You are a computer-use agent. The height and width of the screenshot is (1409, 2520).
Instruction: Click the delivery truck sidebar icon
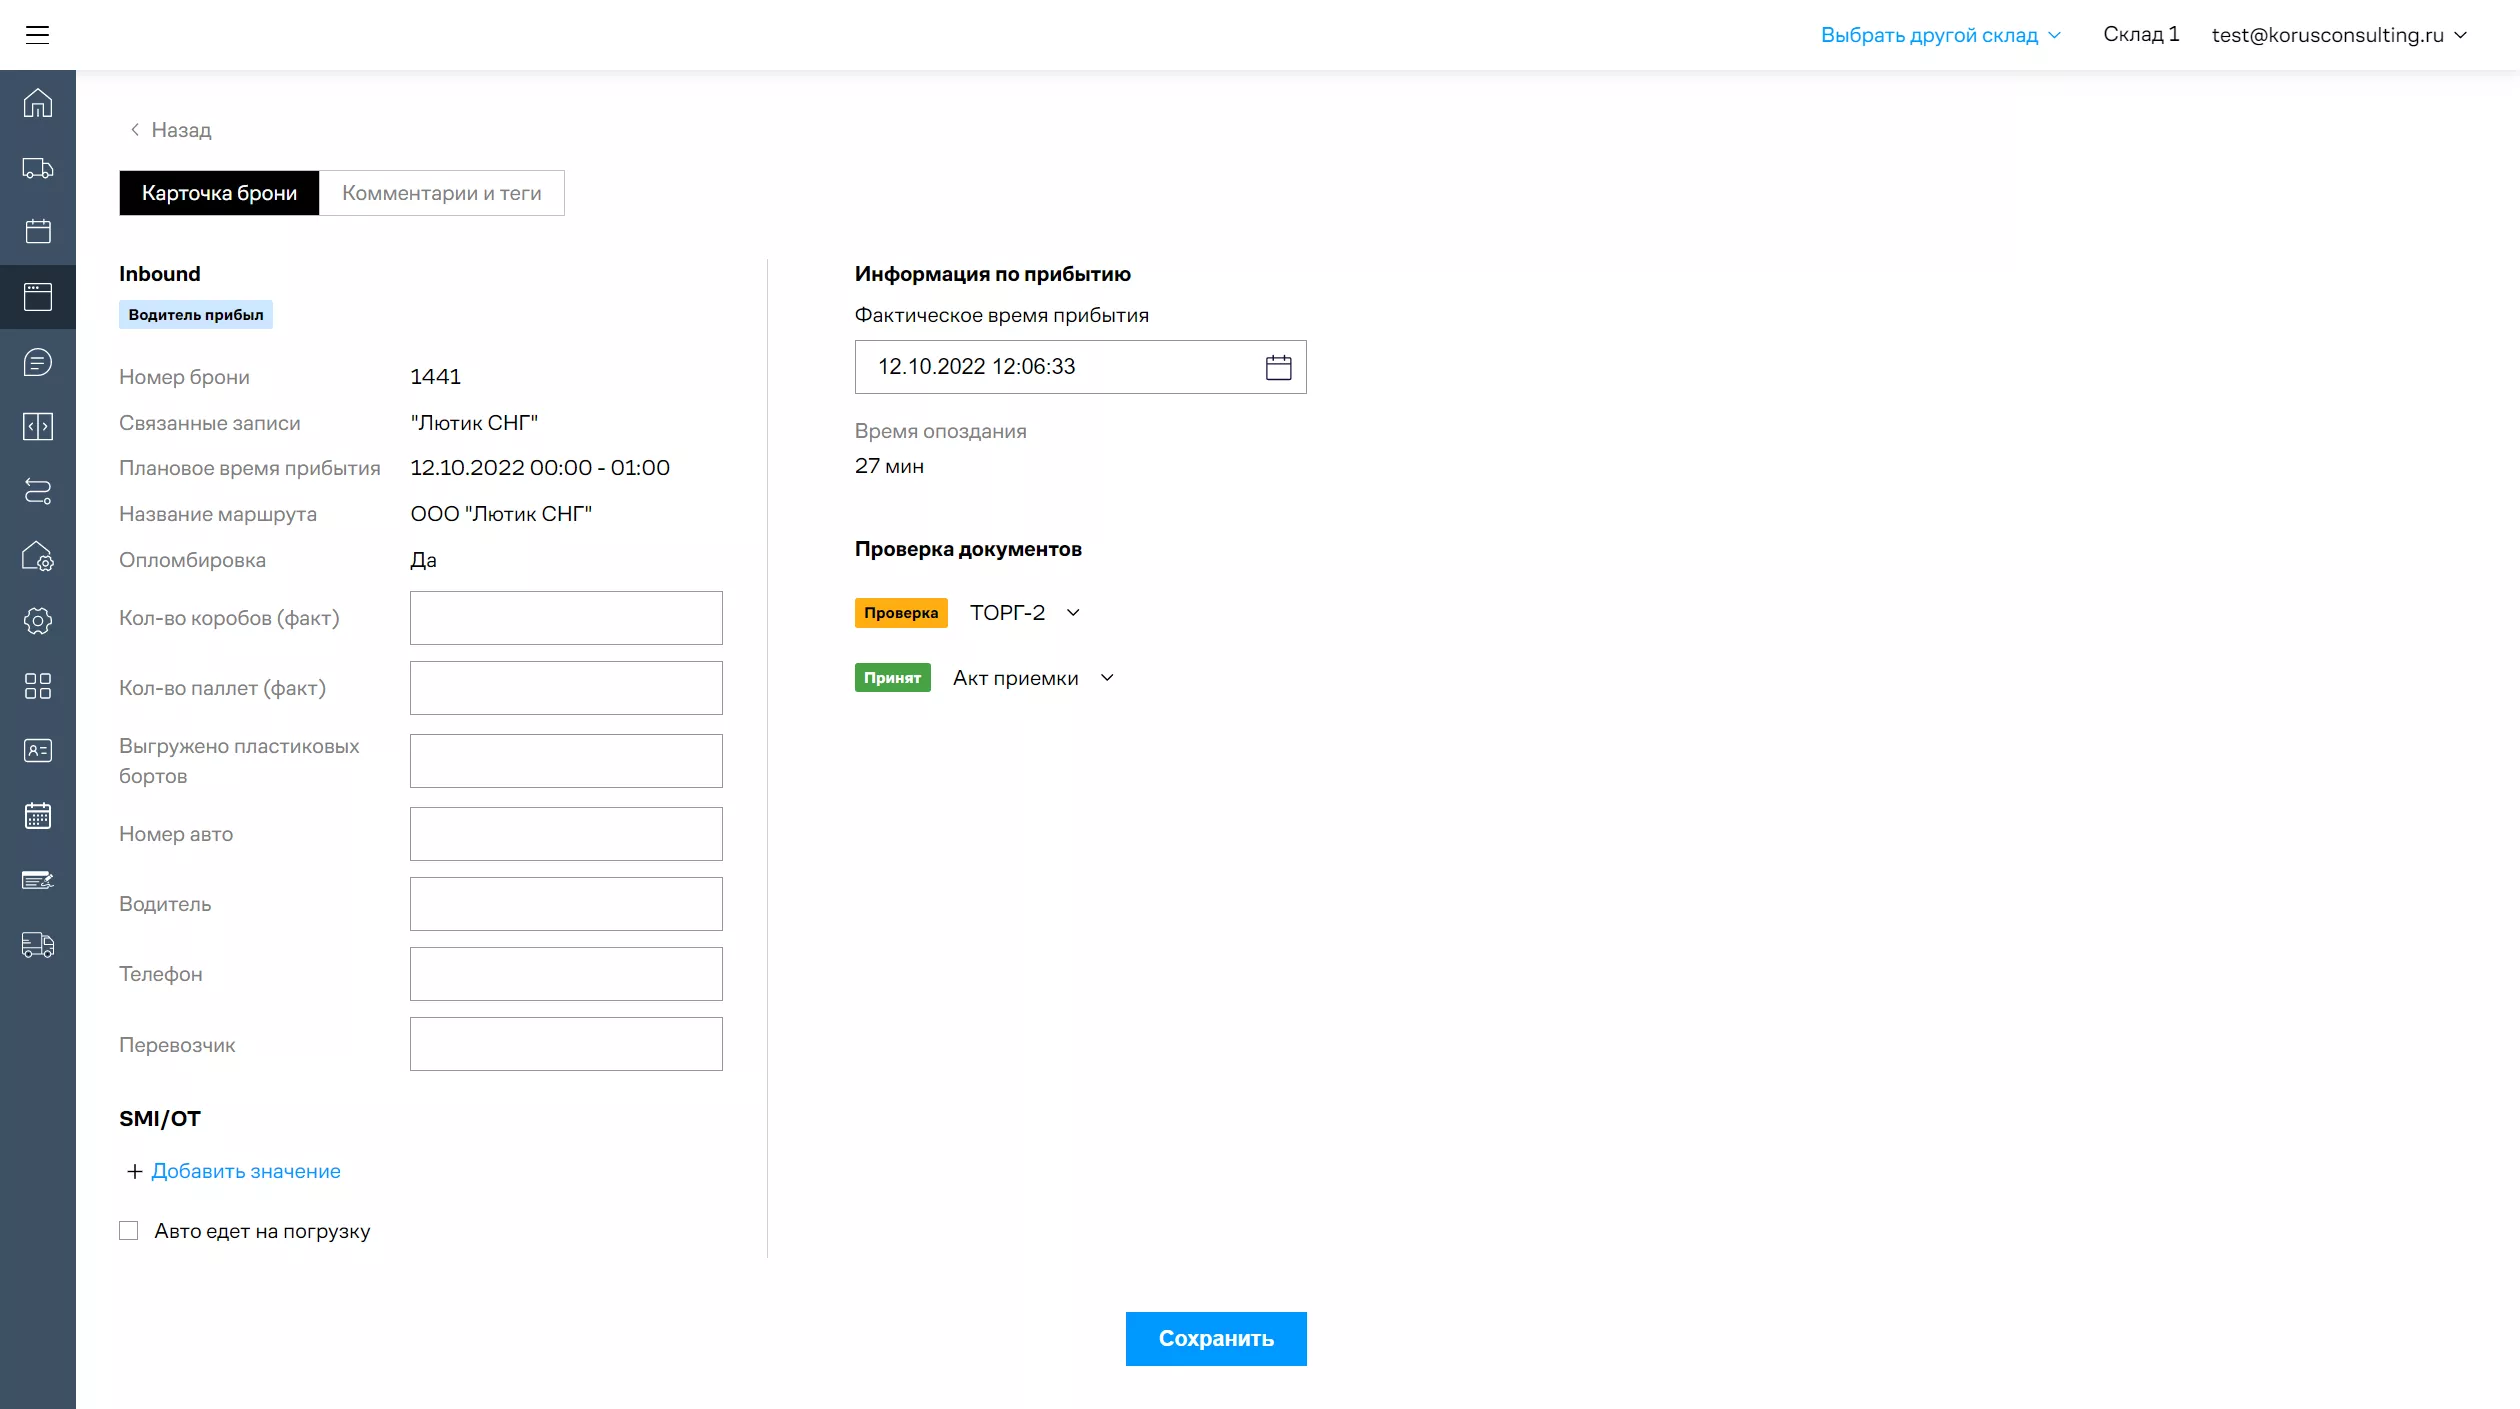pyautogui.click(x=38, y=168)
